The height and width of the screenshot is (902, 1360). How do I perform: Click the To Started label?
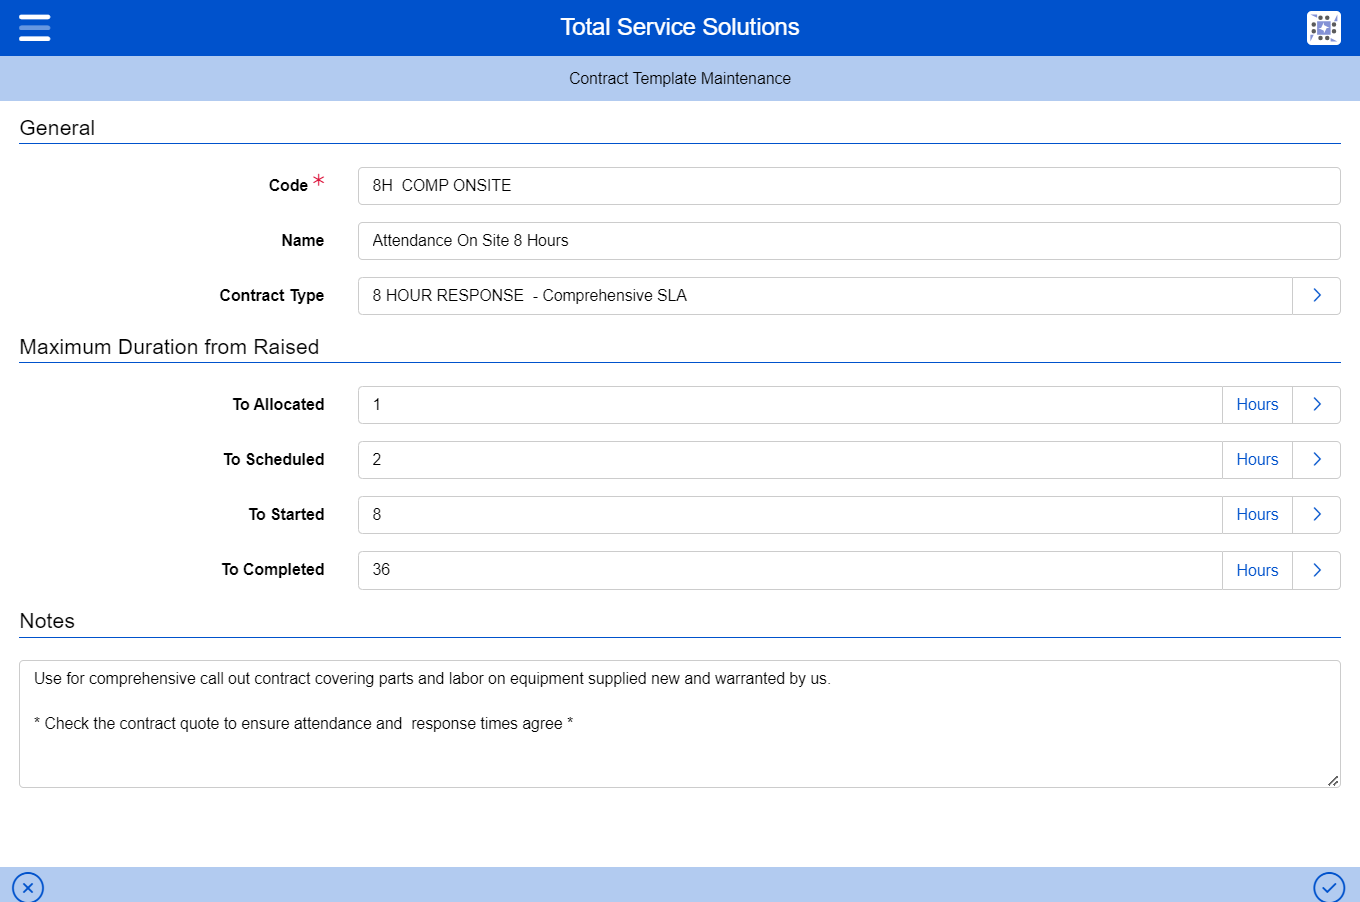point(286,514)
